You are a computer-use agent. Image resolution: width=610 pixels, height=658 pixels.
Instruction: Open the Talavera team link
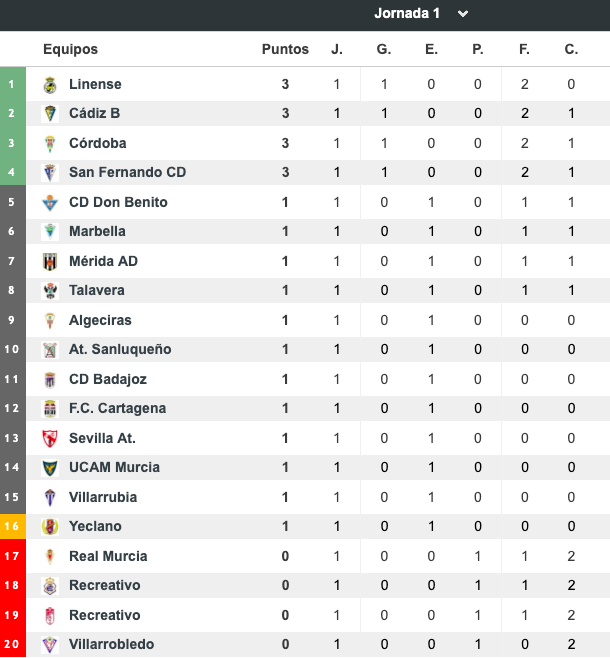pos(97,291)
